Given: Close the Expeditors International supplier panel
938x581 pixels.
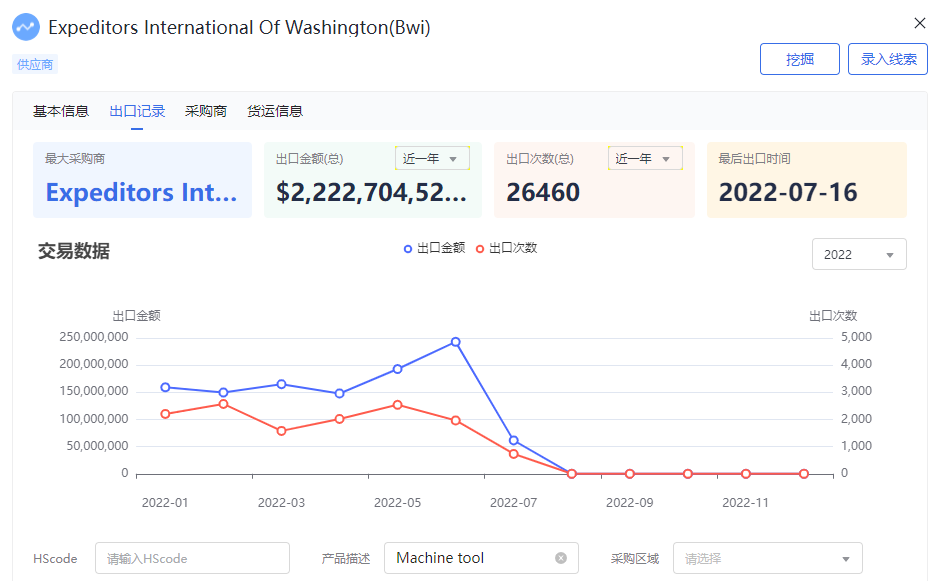Looking at the screenshot, I should click(919, 23).
